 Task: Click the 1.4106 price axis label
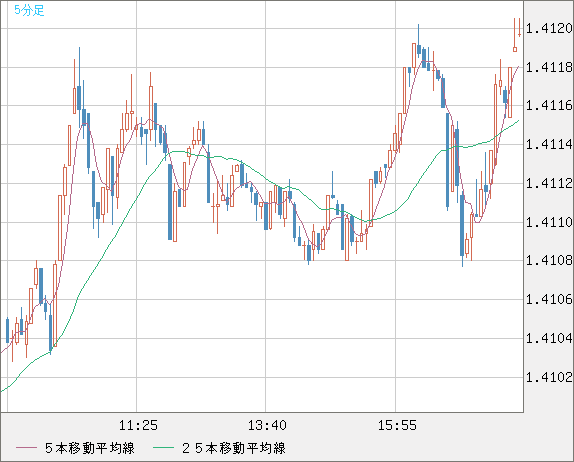[x=549, y=299]
